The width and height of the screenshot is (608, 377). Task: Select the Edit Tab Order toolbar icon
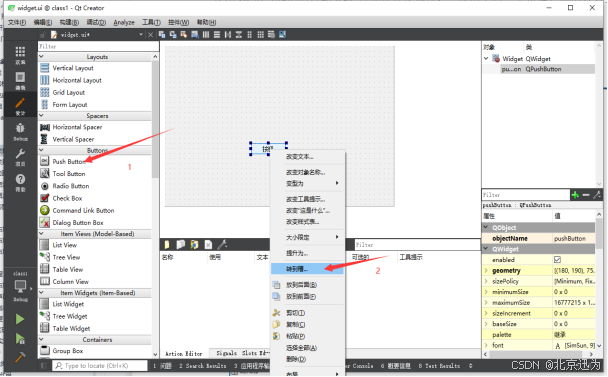coord(195,35)
